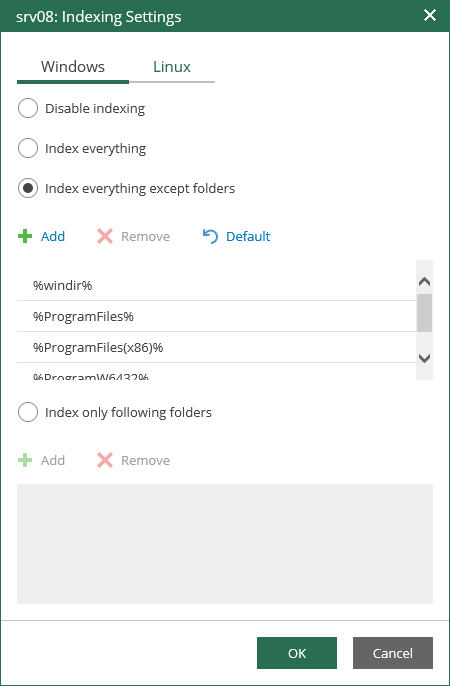Choose the Index everything option
This screenshot has width=450, height=686.
click(x=28, y=148)
